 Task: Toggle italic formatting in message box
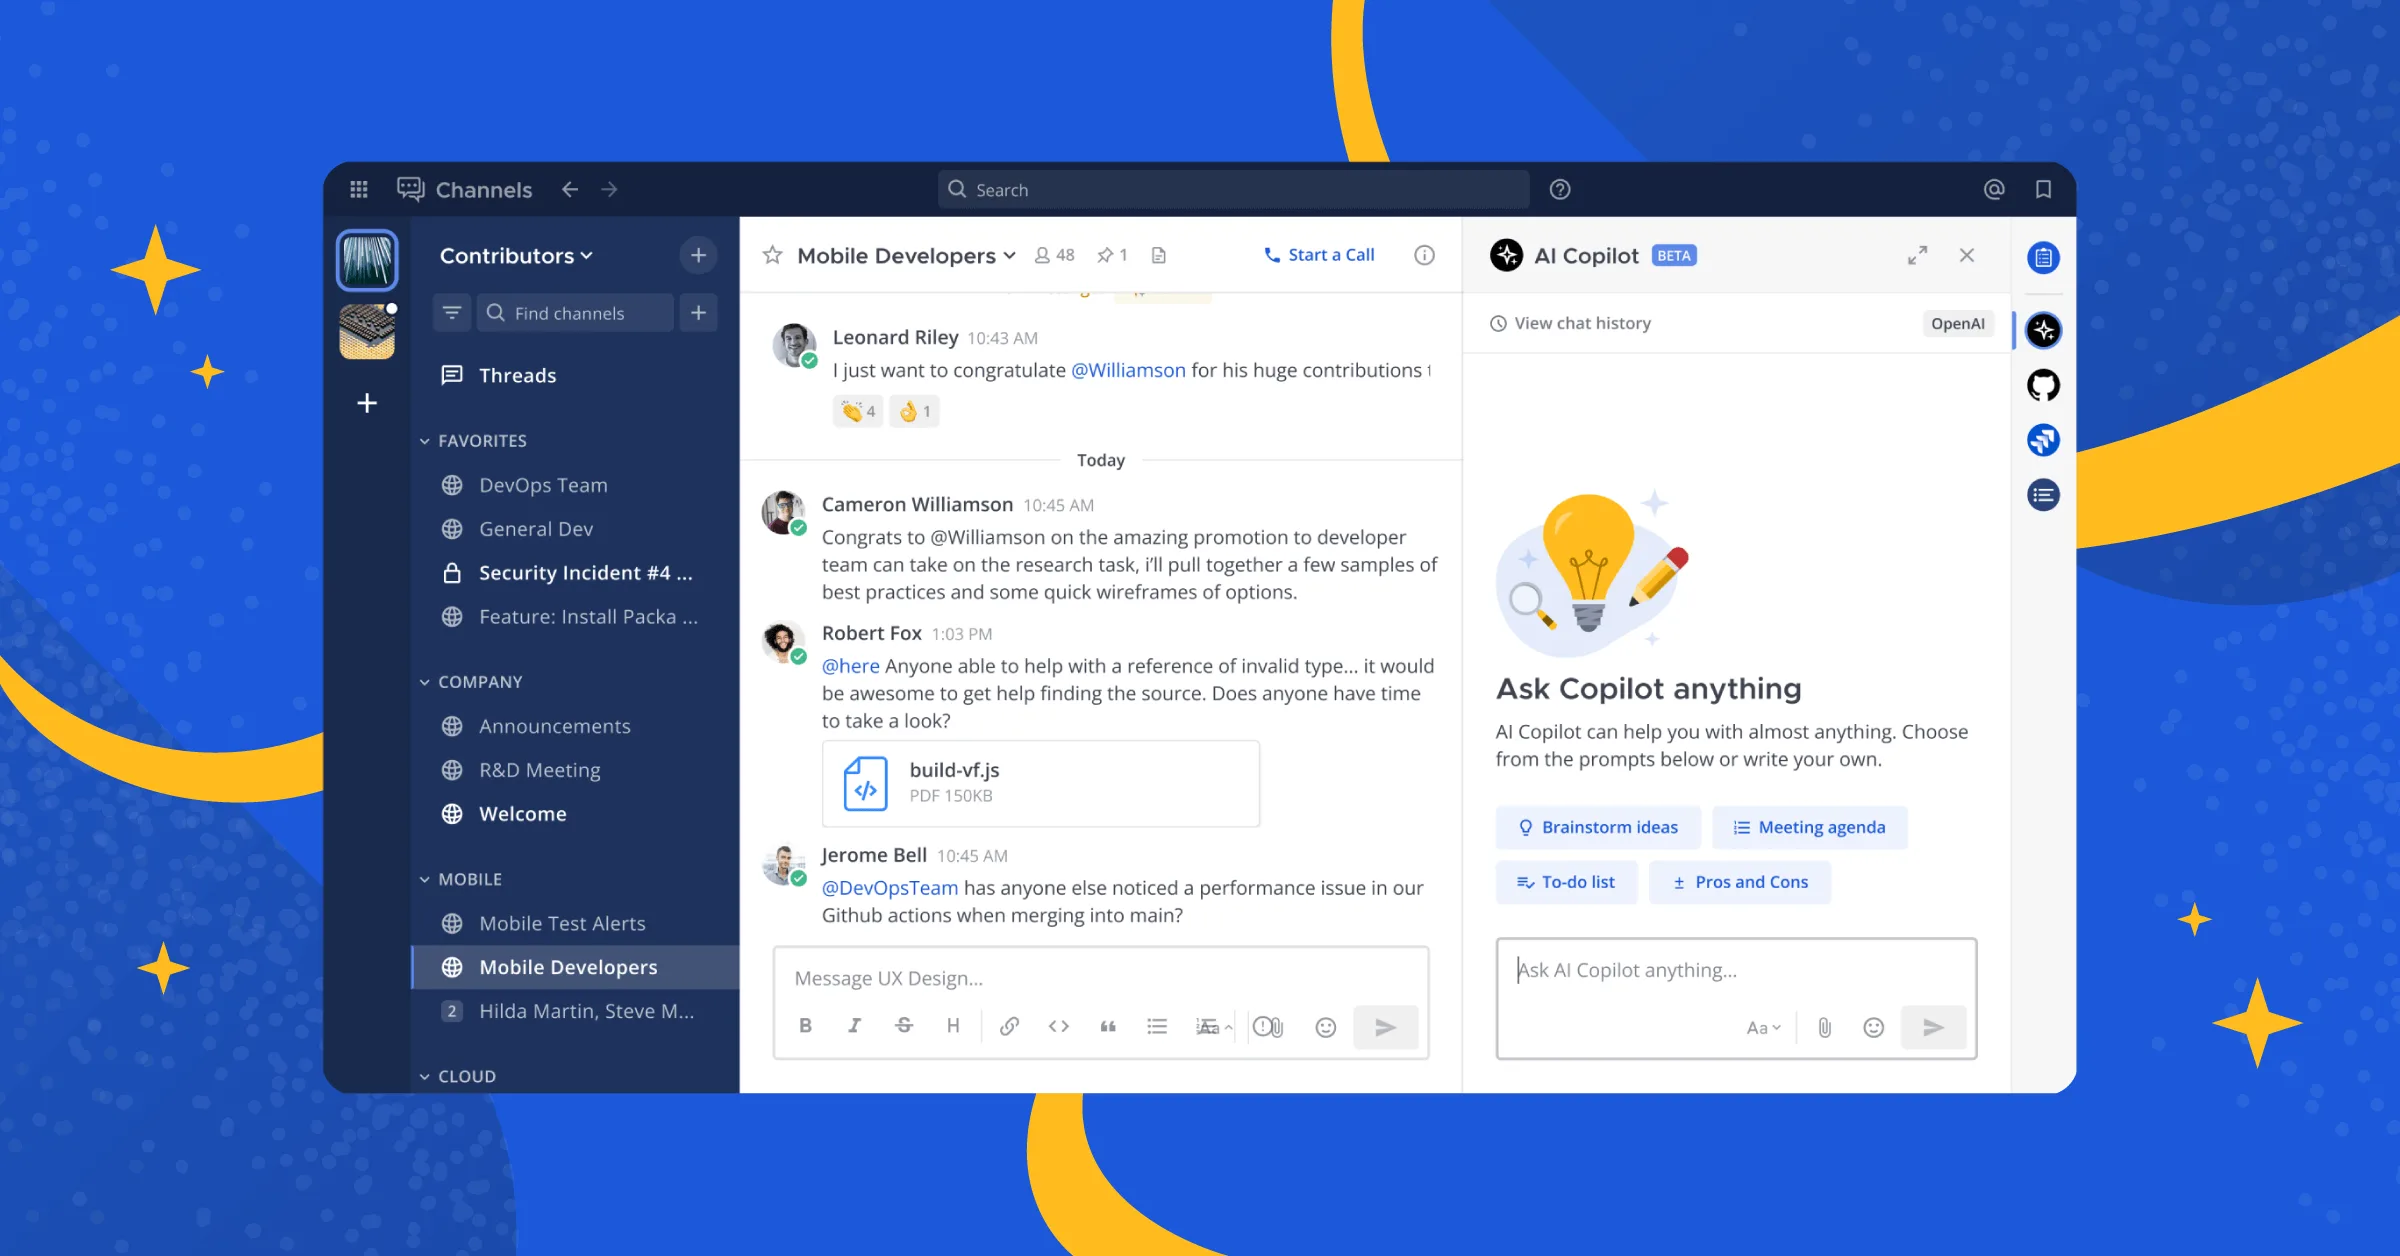pyautogui.click(x=855, y=1026)
